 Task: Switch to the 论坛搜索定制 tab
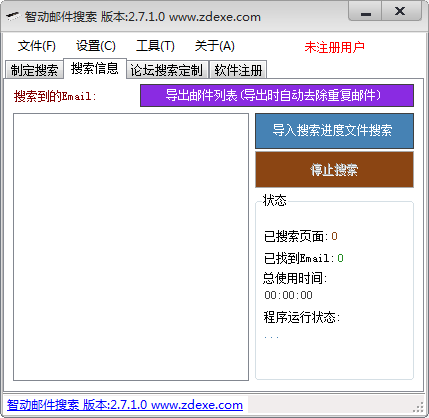pyautogui.click(x=167, y=70)
